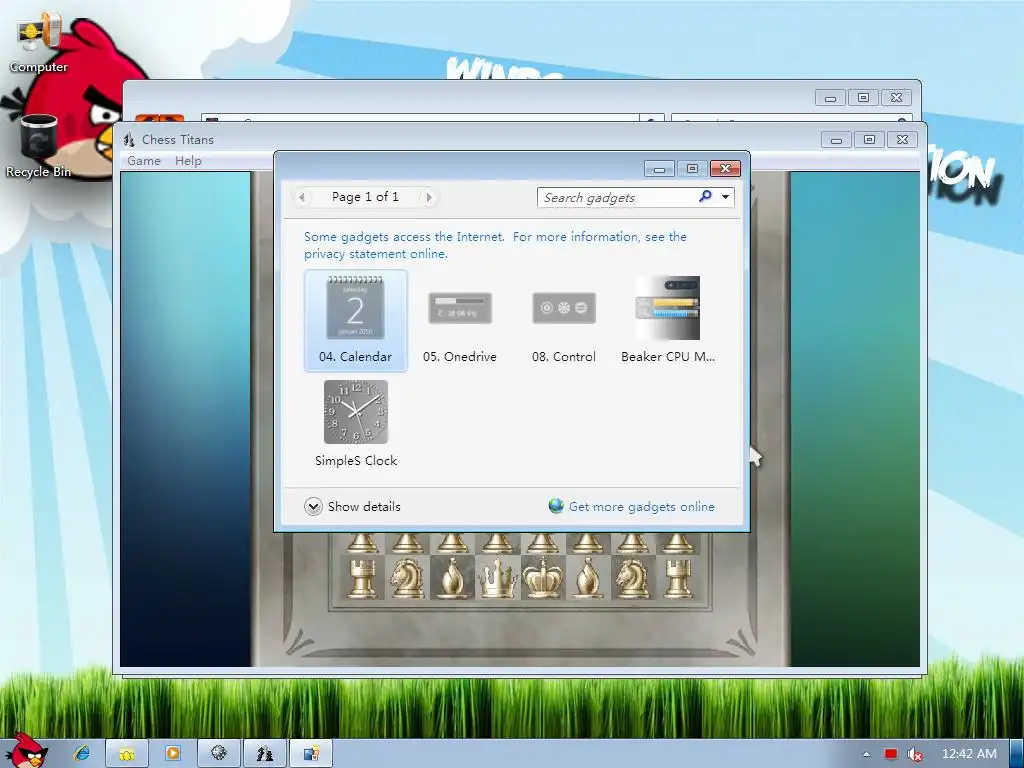Click the red flag tray icon
This screenshot has height=768, width=1024.
tap(891, 754)
